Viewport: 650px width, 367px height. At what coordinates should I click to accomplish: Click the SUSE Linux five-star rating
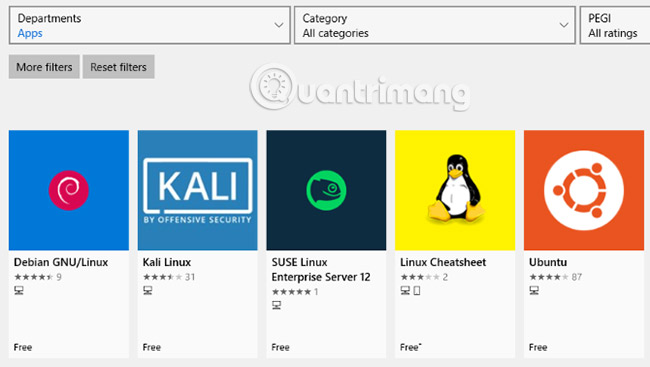pyautogui.click(x=291, y=292)
